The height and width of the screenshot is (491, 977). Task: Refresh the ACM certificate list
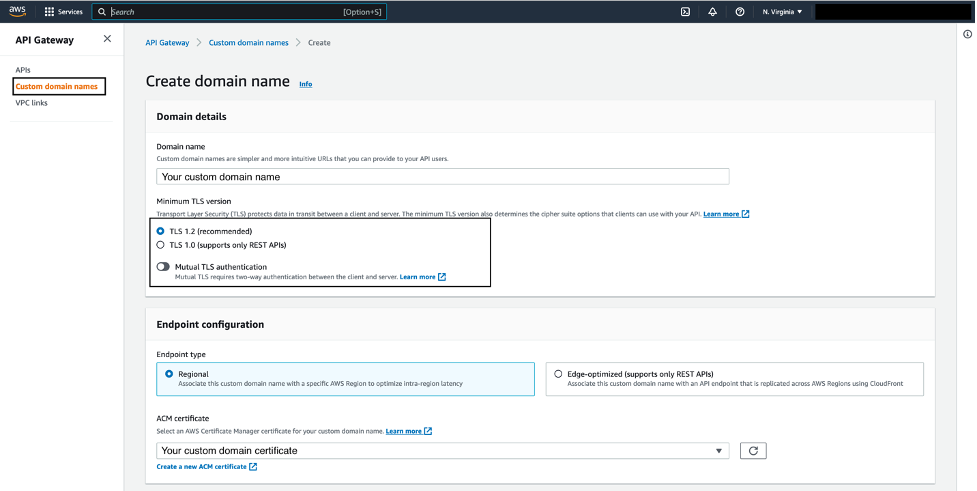coord(753,450)
